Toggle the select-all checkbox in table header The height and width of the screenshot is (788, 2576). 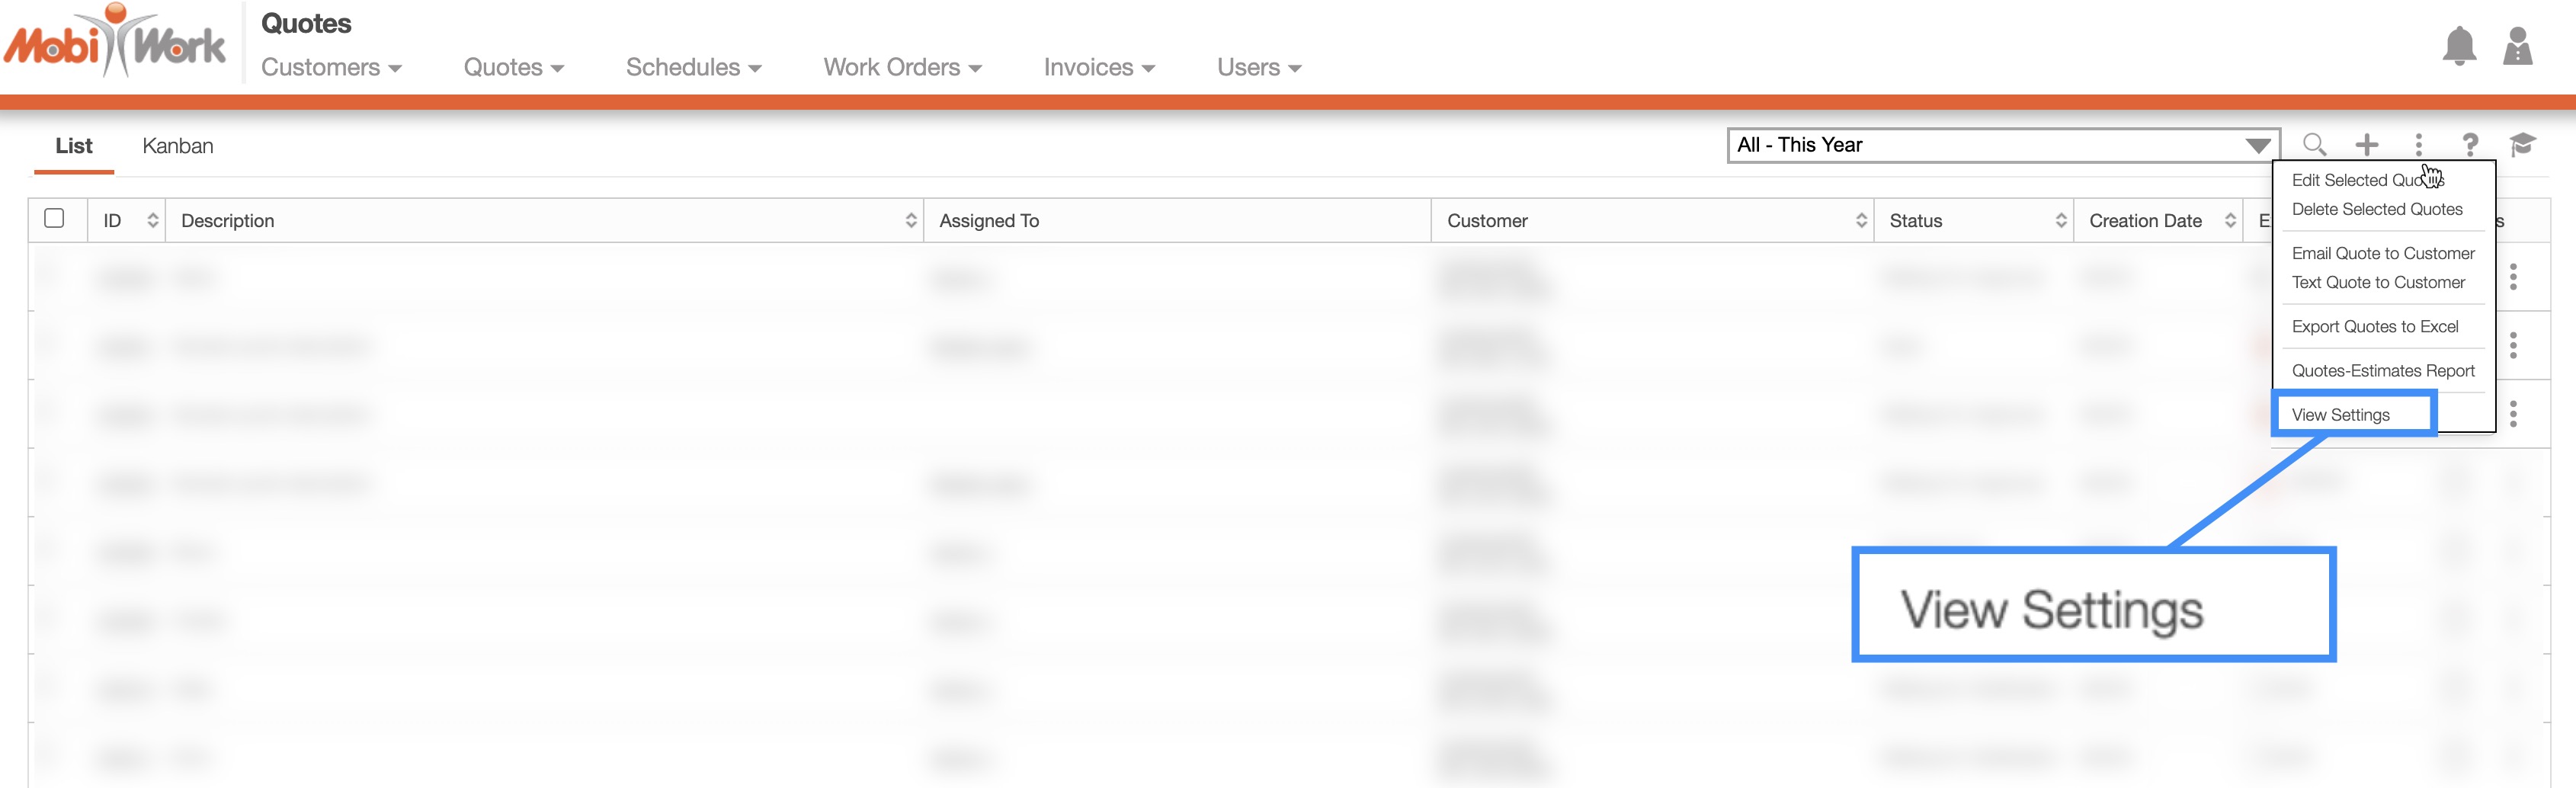pyautogui.click(x=55, y=219)
